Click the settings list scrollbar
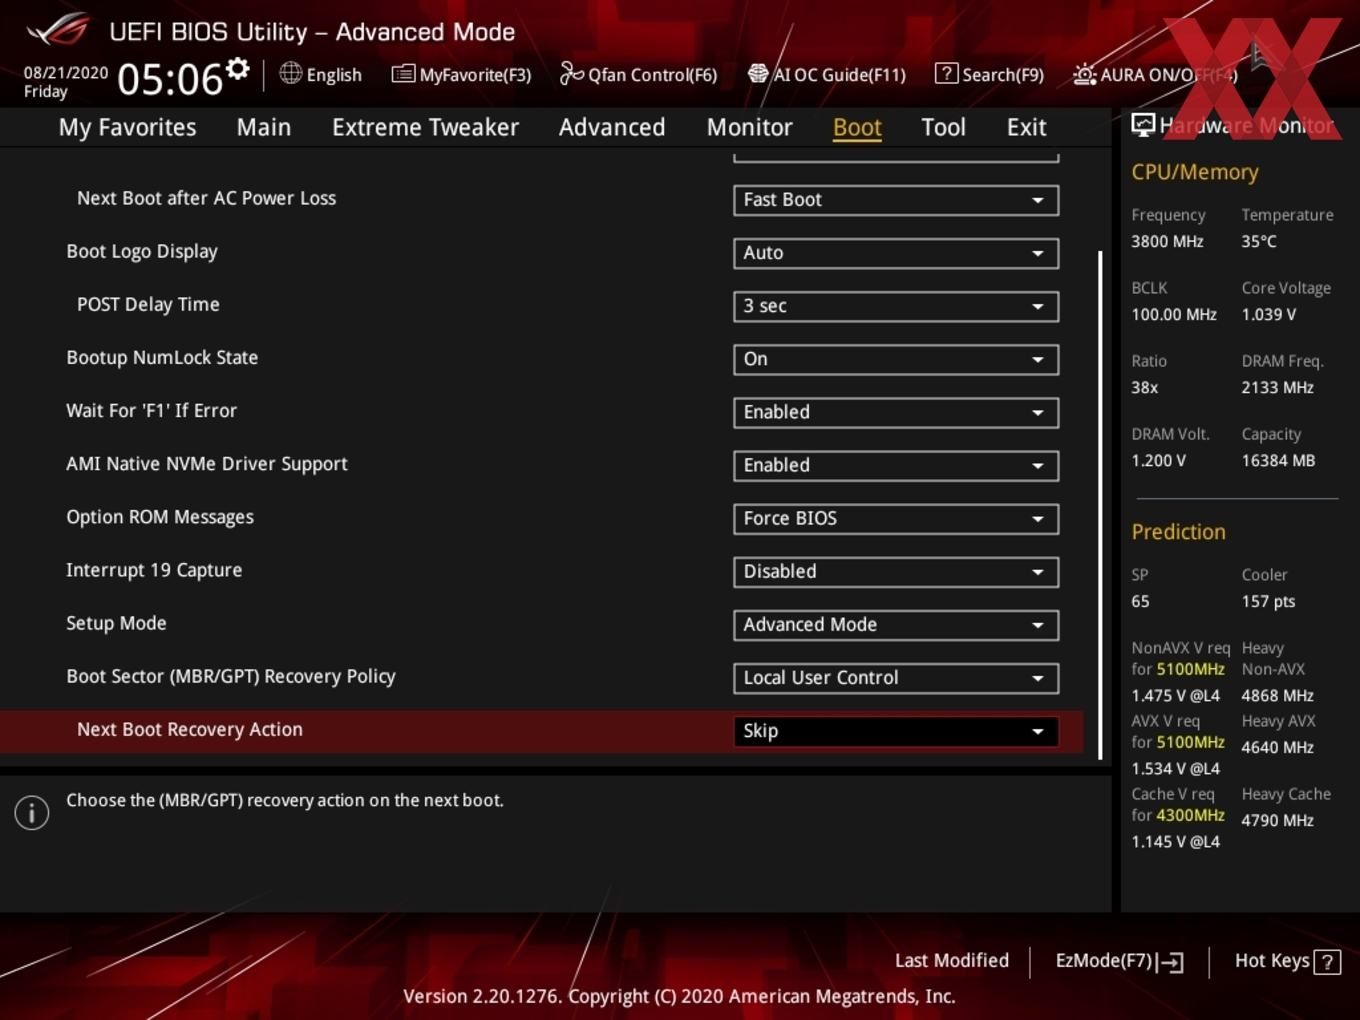Image resolution: width=1360 pixels, height=1020 pixels. [x=1100, y=505]
